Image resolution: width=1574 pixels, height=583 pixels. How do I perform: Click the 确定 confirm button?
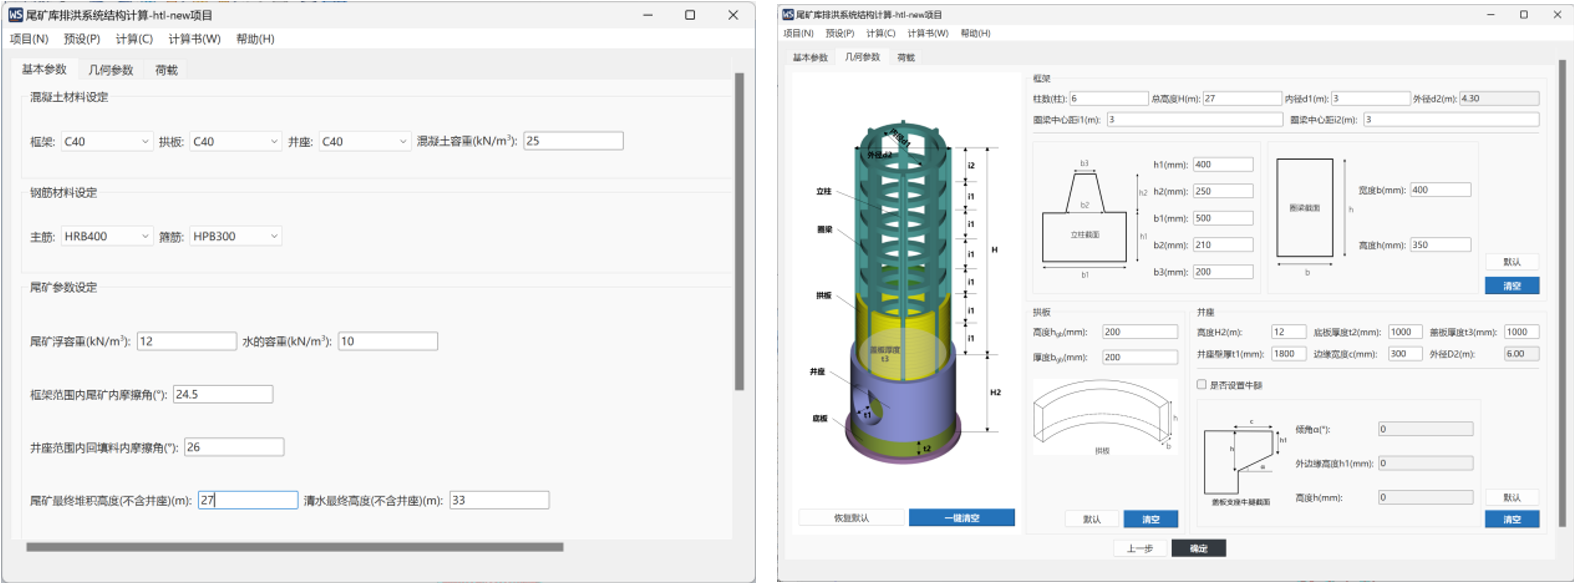point(1199,549)
